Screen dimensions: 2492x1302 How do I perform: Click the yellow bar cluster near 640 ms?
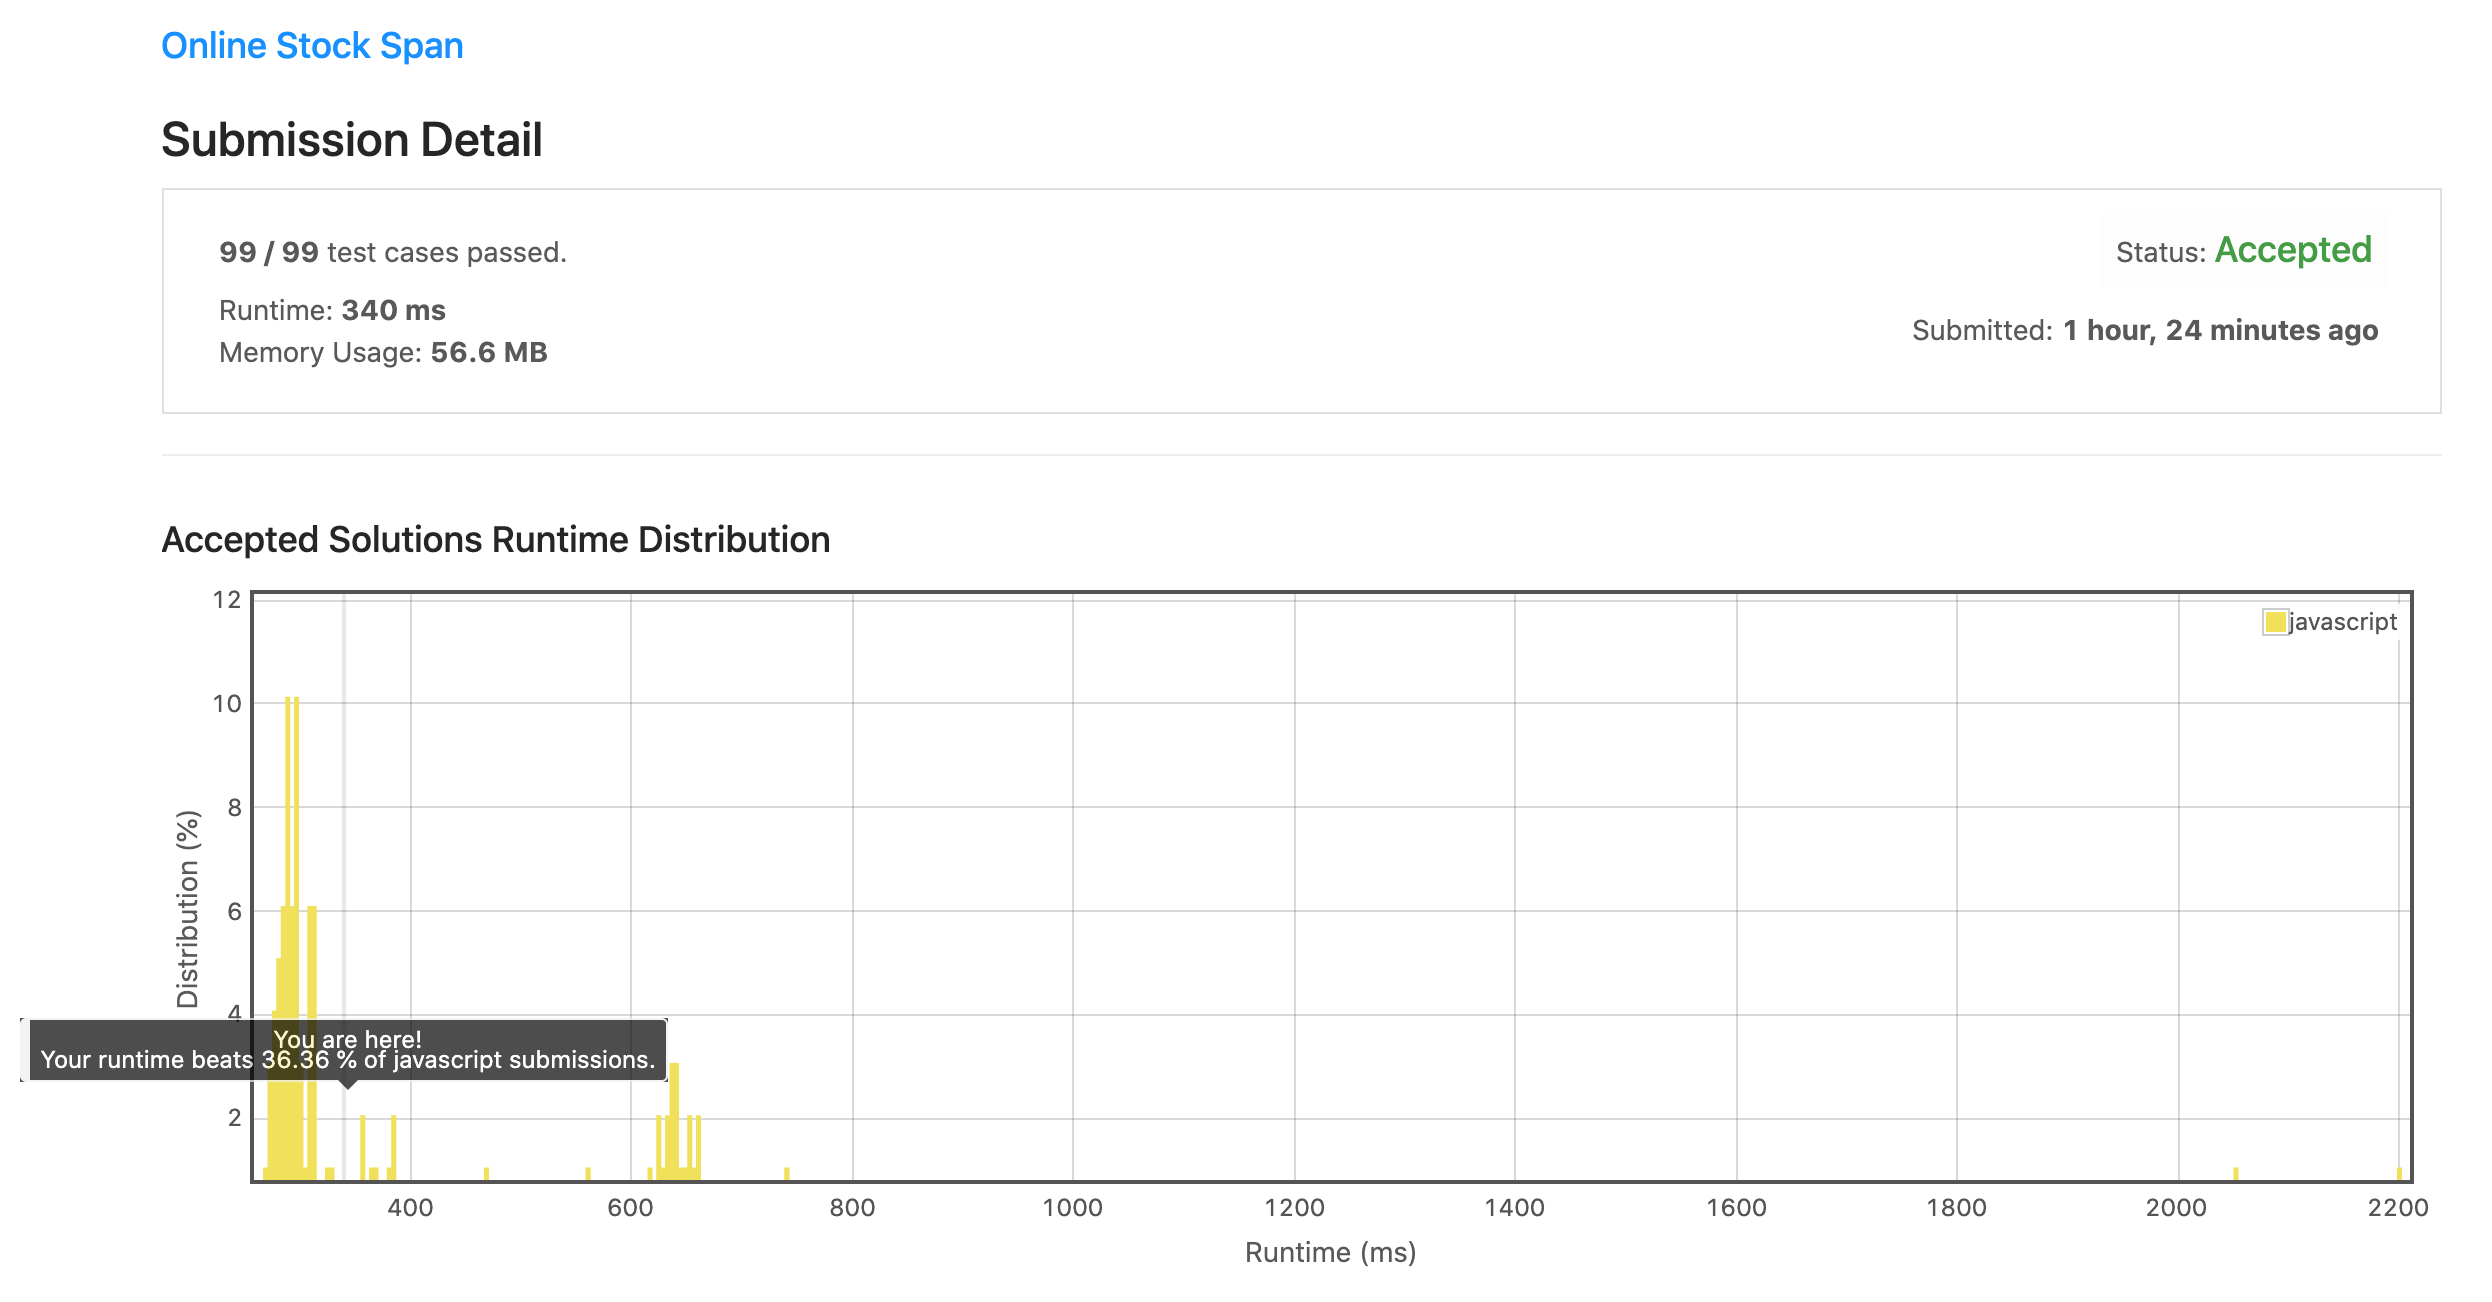675,1121
